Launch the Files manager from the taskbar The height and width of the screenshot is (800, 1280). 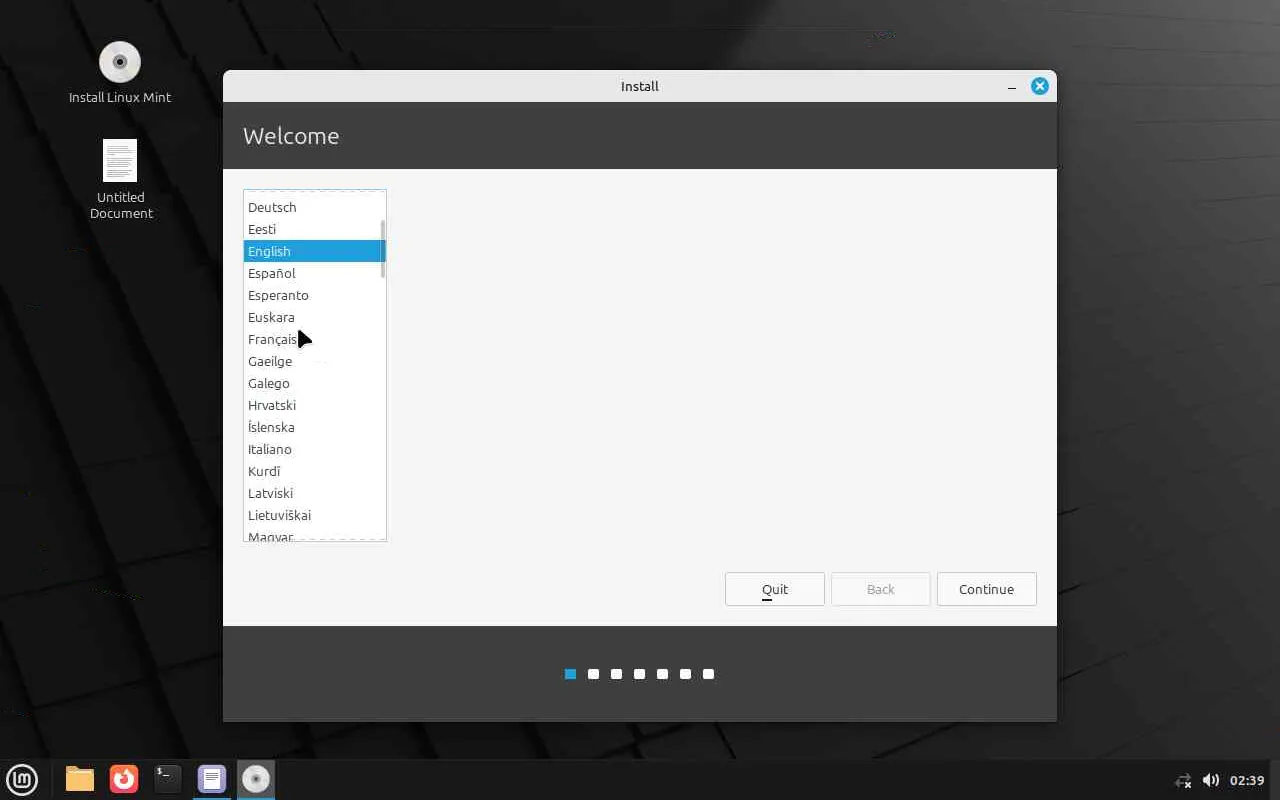pyautogui.click(x=80, y=779)
